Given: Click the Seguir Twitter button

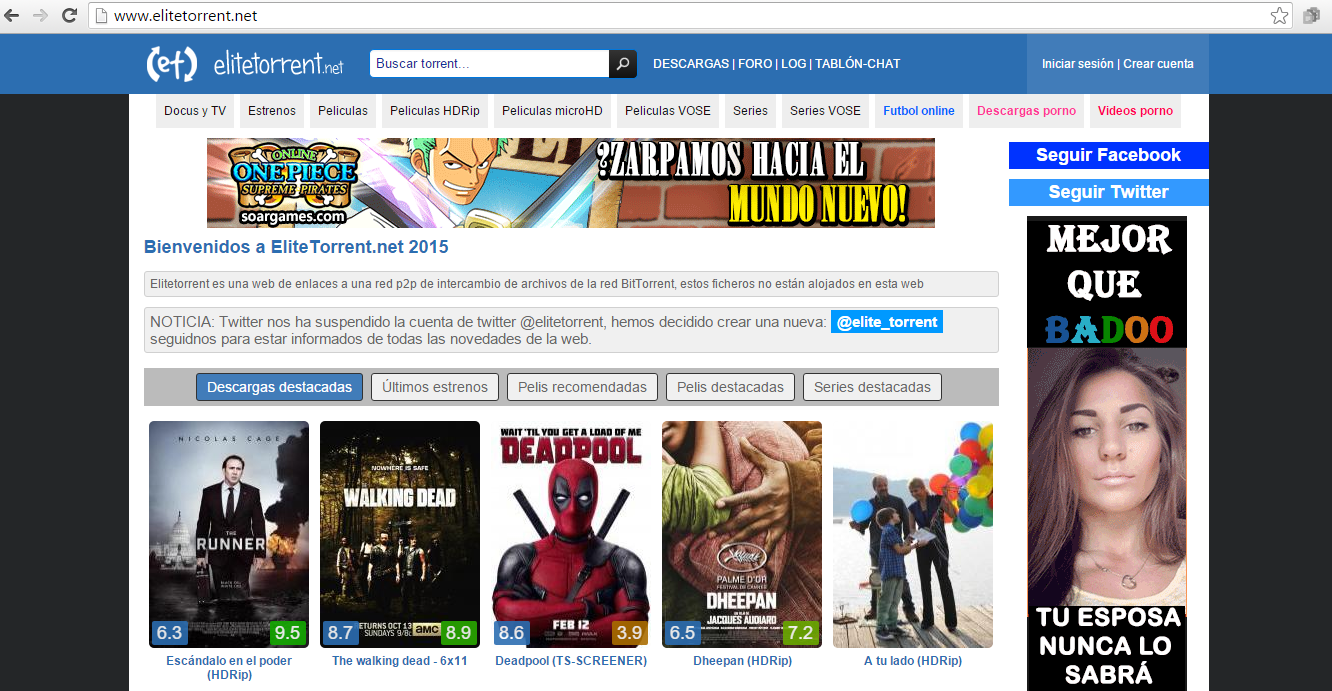Looking at the screenshot, I should tap(1108, 192).
